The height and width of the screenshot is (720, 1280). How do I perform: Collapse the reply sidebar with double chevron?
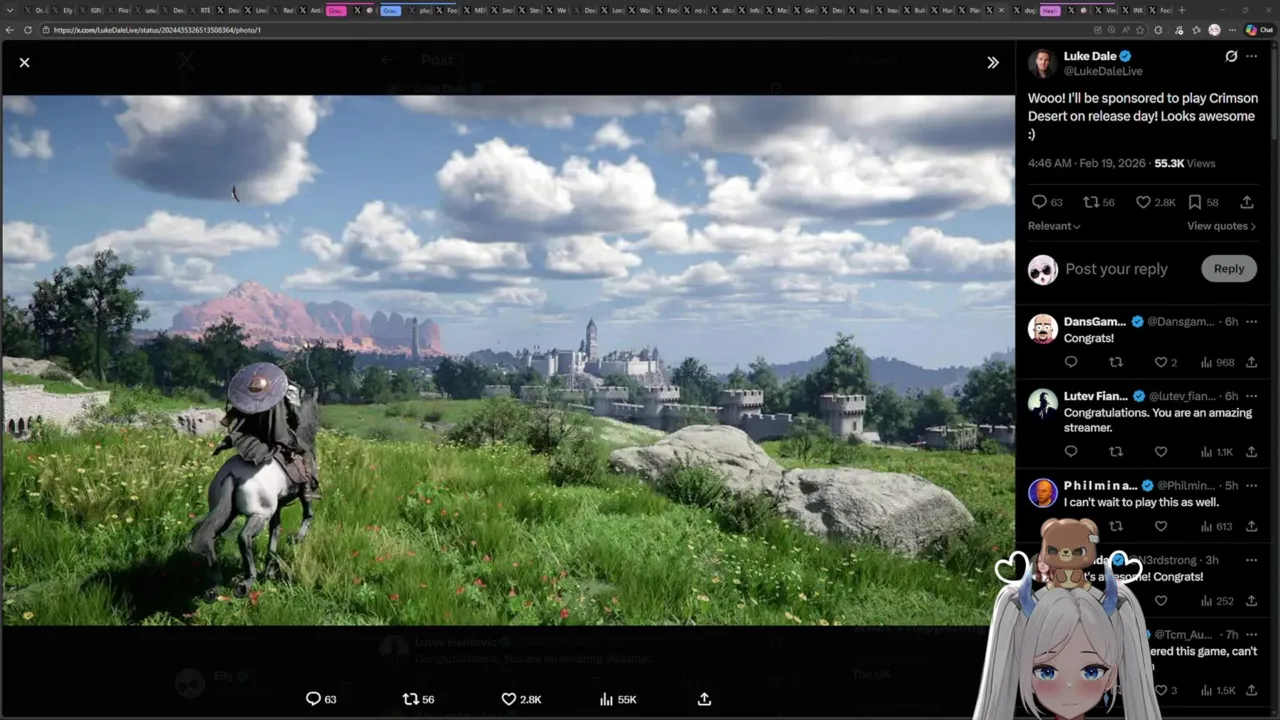pos(993,62)
